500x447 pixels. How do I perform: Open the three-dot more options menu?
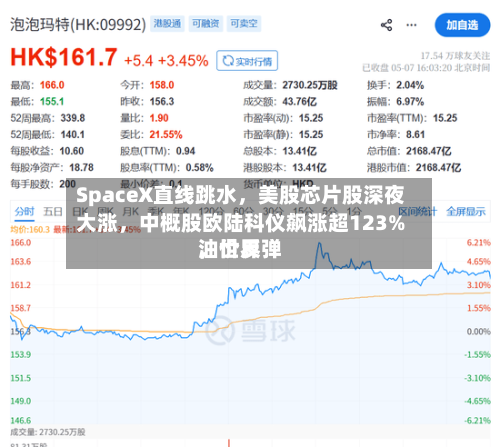tap(411, 25)
